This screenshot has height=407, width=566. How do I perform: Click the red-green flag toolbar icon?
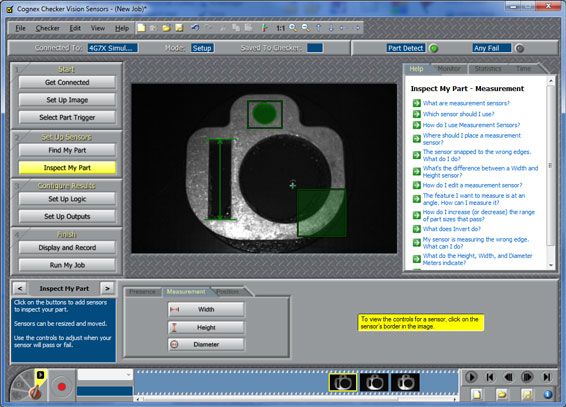[265, 28]
